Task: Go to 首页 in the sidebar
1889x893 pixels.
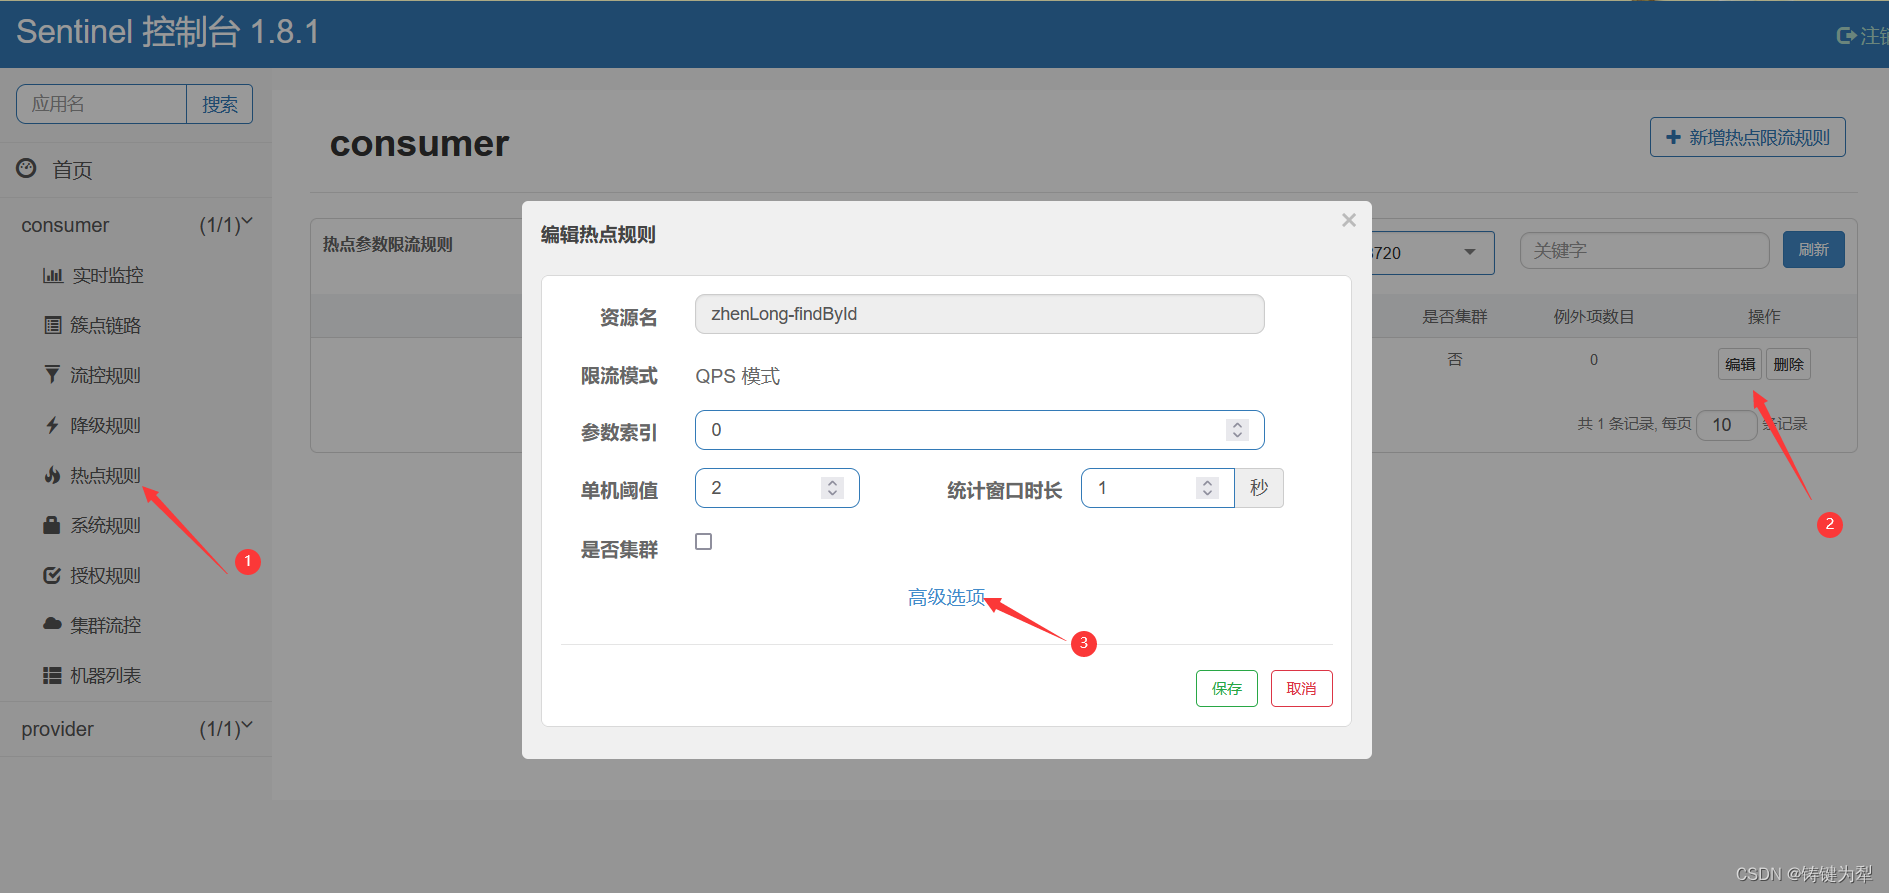Action: (x=72, y=170)
